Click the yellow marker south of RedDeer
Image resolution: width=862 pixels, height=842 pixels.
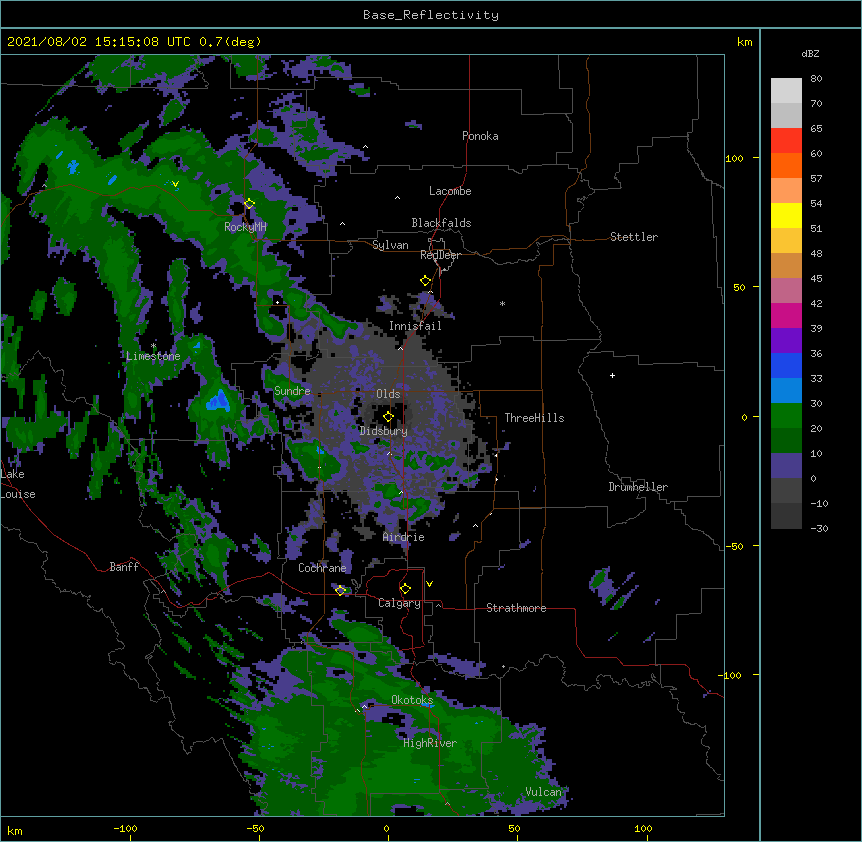pyautogui.click(x=425, y=281)
